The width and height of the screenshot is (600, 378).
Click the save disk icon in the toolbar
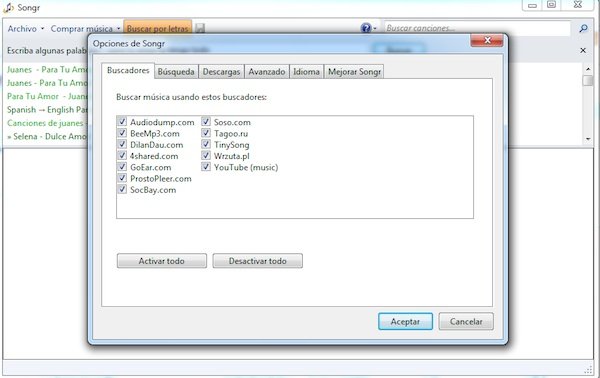click(200, 28)
